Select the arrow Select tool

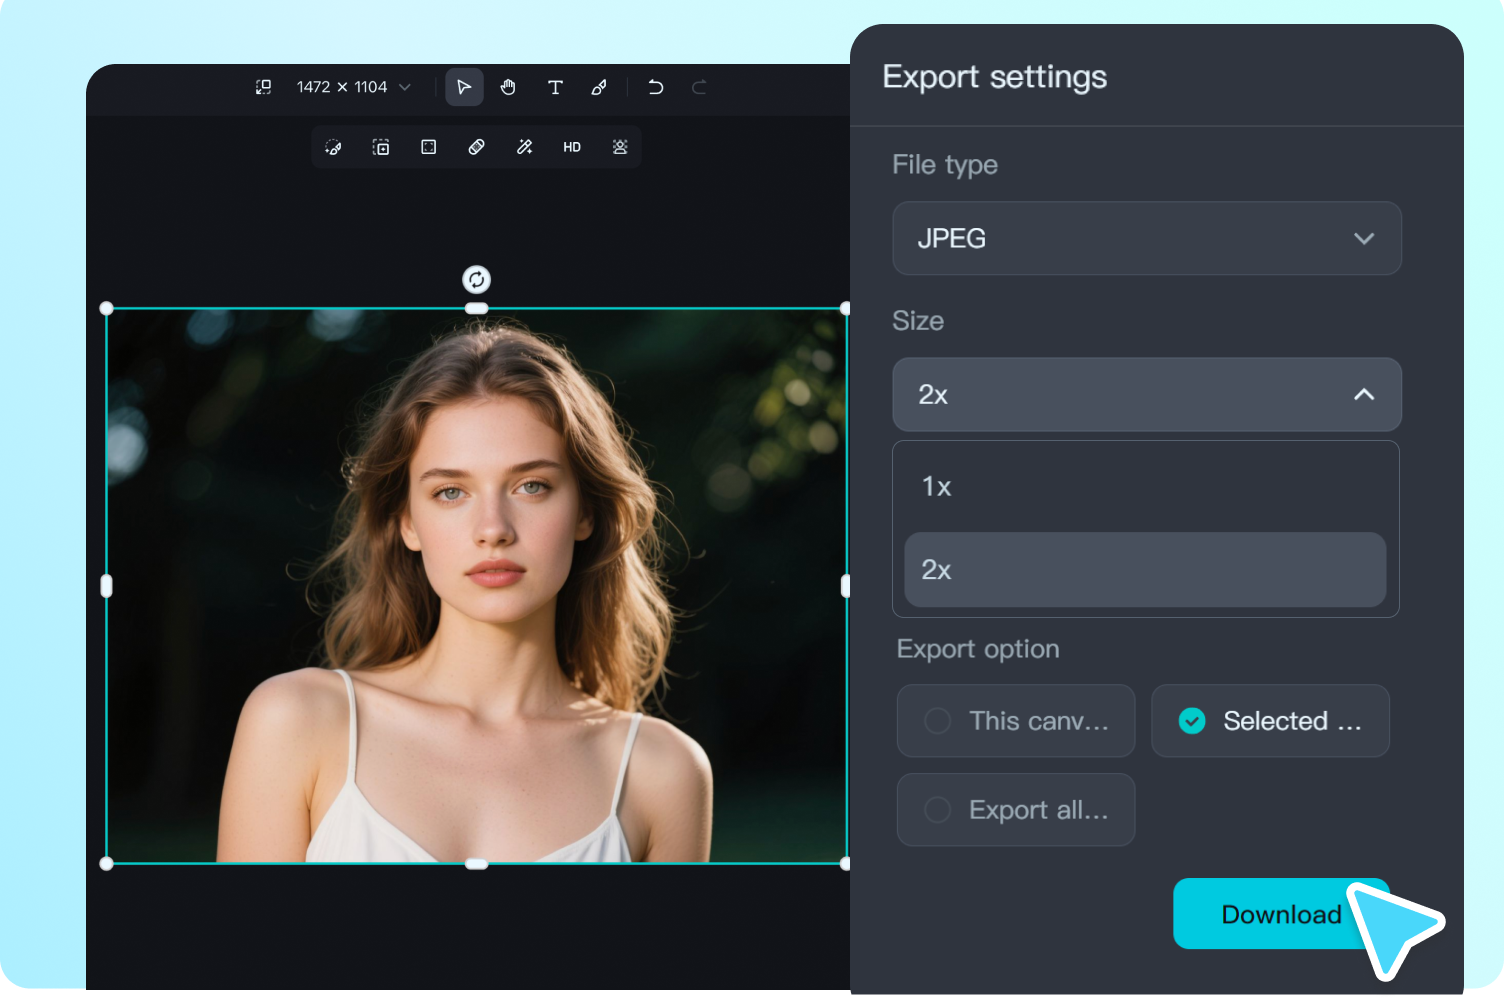pyautogui.click(x=464, y=87)
